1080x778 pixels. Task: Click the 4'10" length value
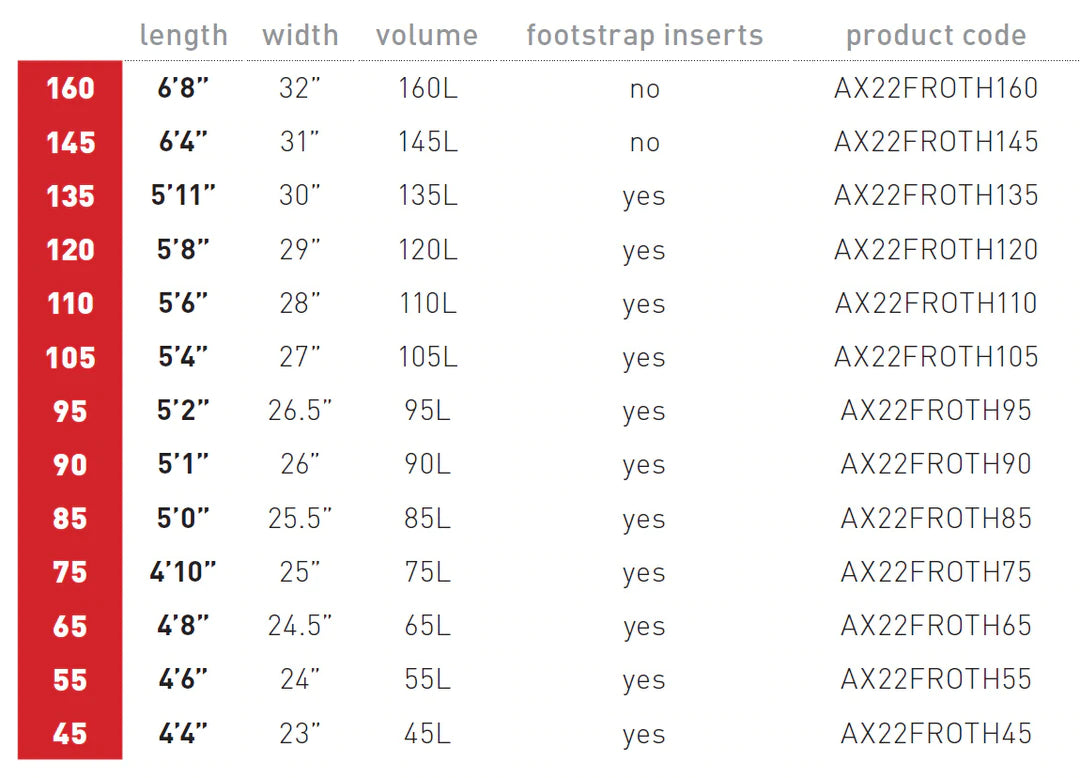[183, 572]
